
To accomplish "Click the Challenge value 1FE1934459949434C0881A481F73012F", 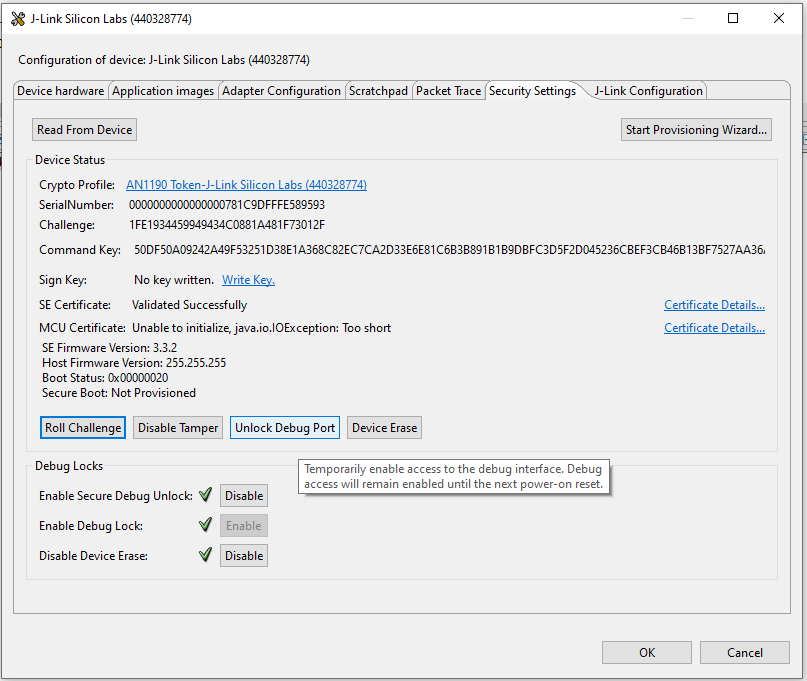I will click(x=227, y=225).
